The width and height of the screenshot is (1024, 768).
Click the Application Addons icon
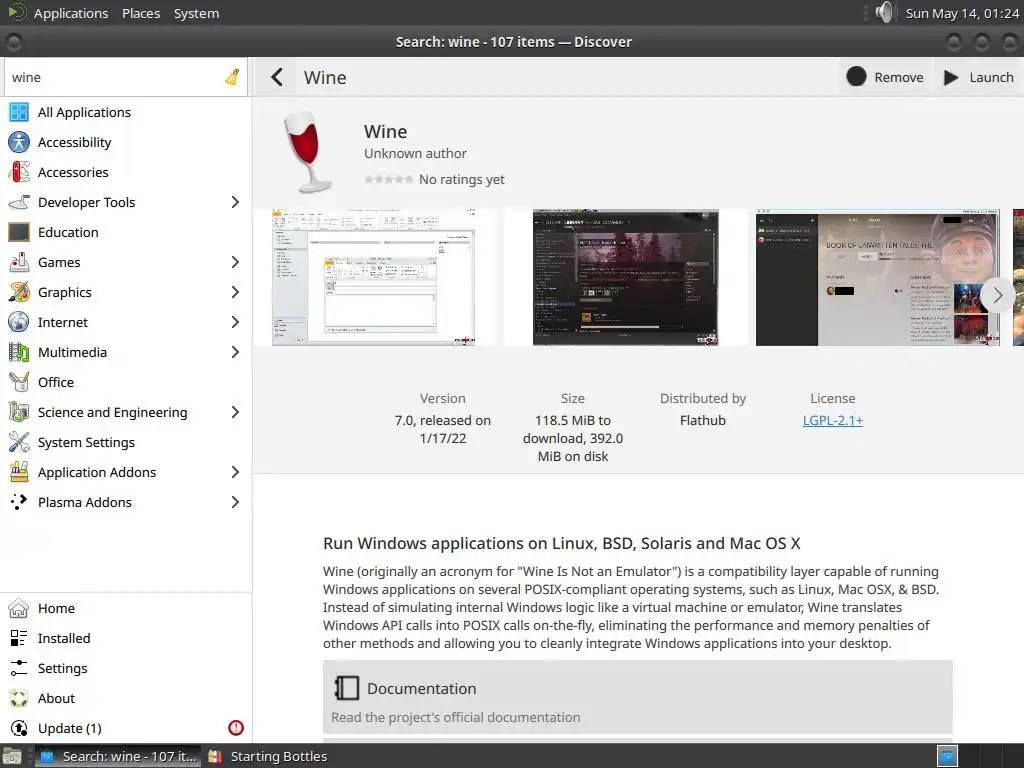(x=19, y=473)
